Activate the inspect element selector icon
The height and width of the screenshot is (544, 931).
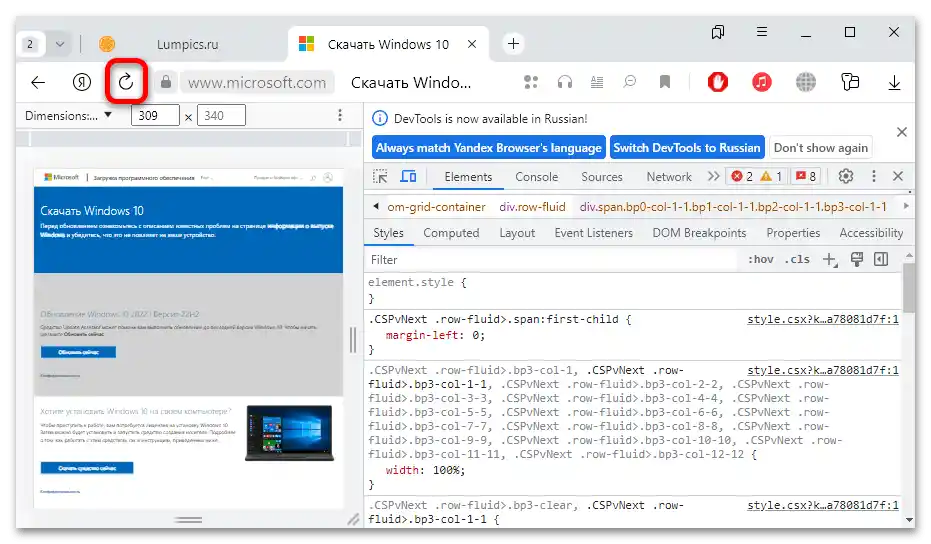(380, 176)
